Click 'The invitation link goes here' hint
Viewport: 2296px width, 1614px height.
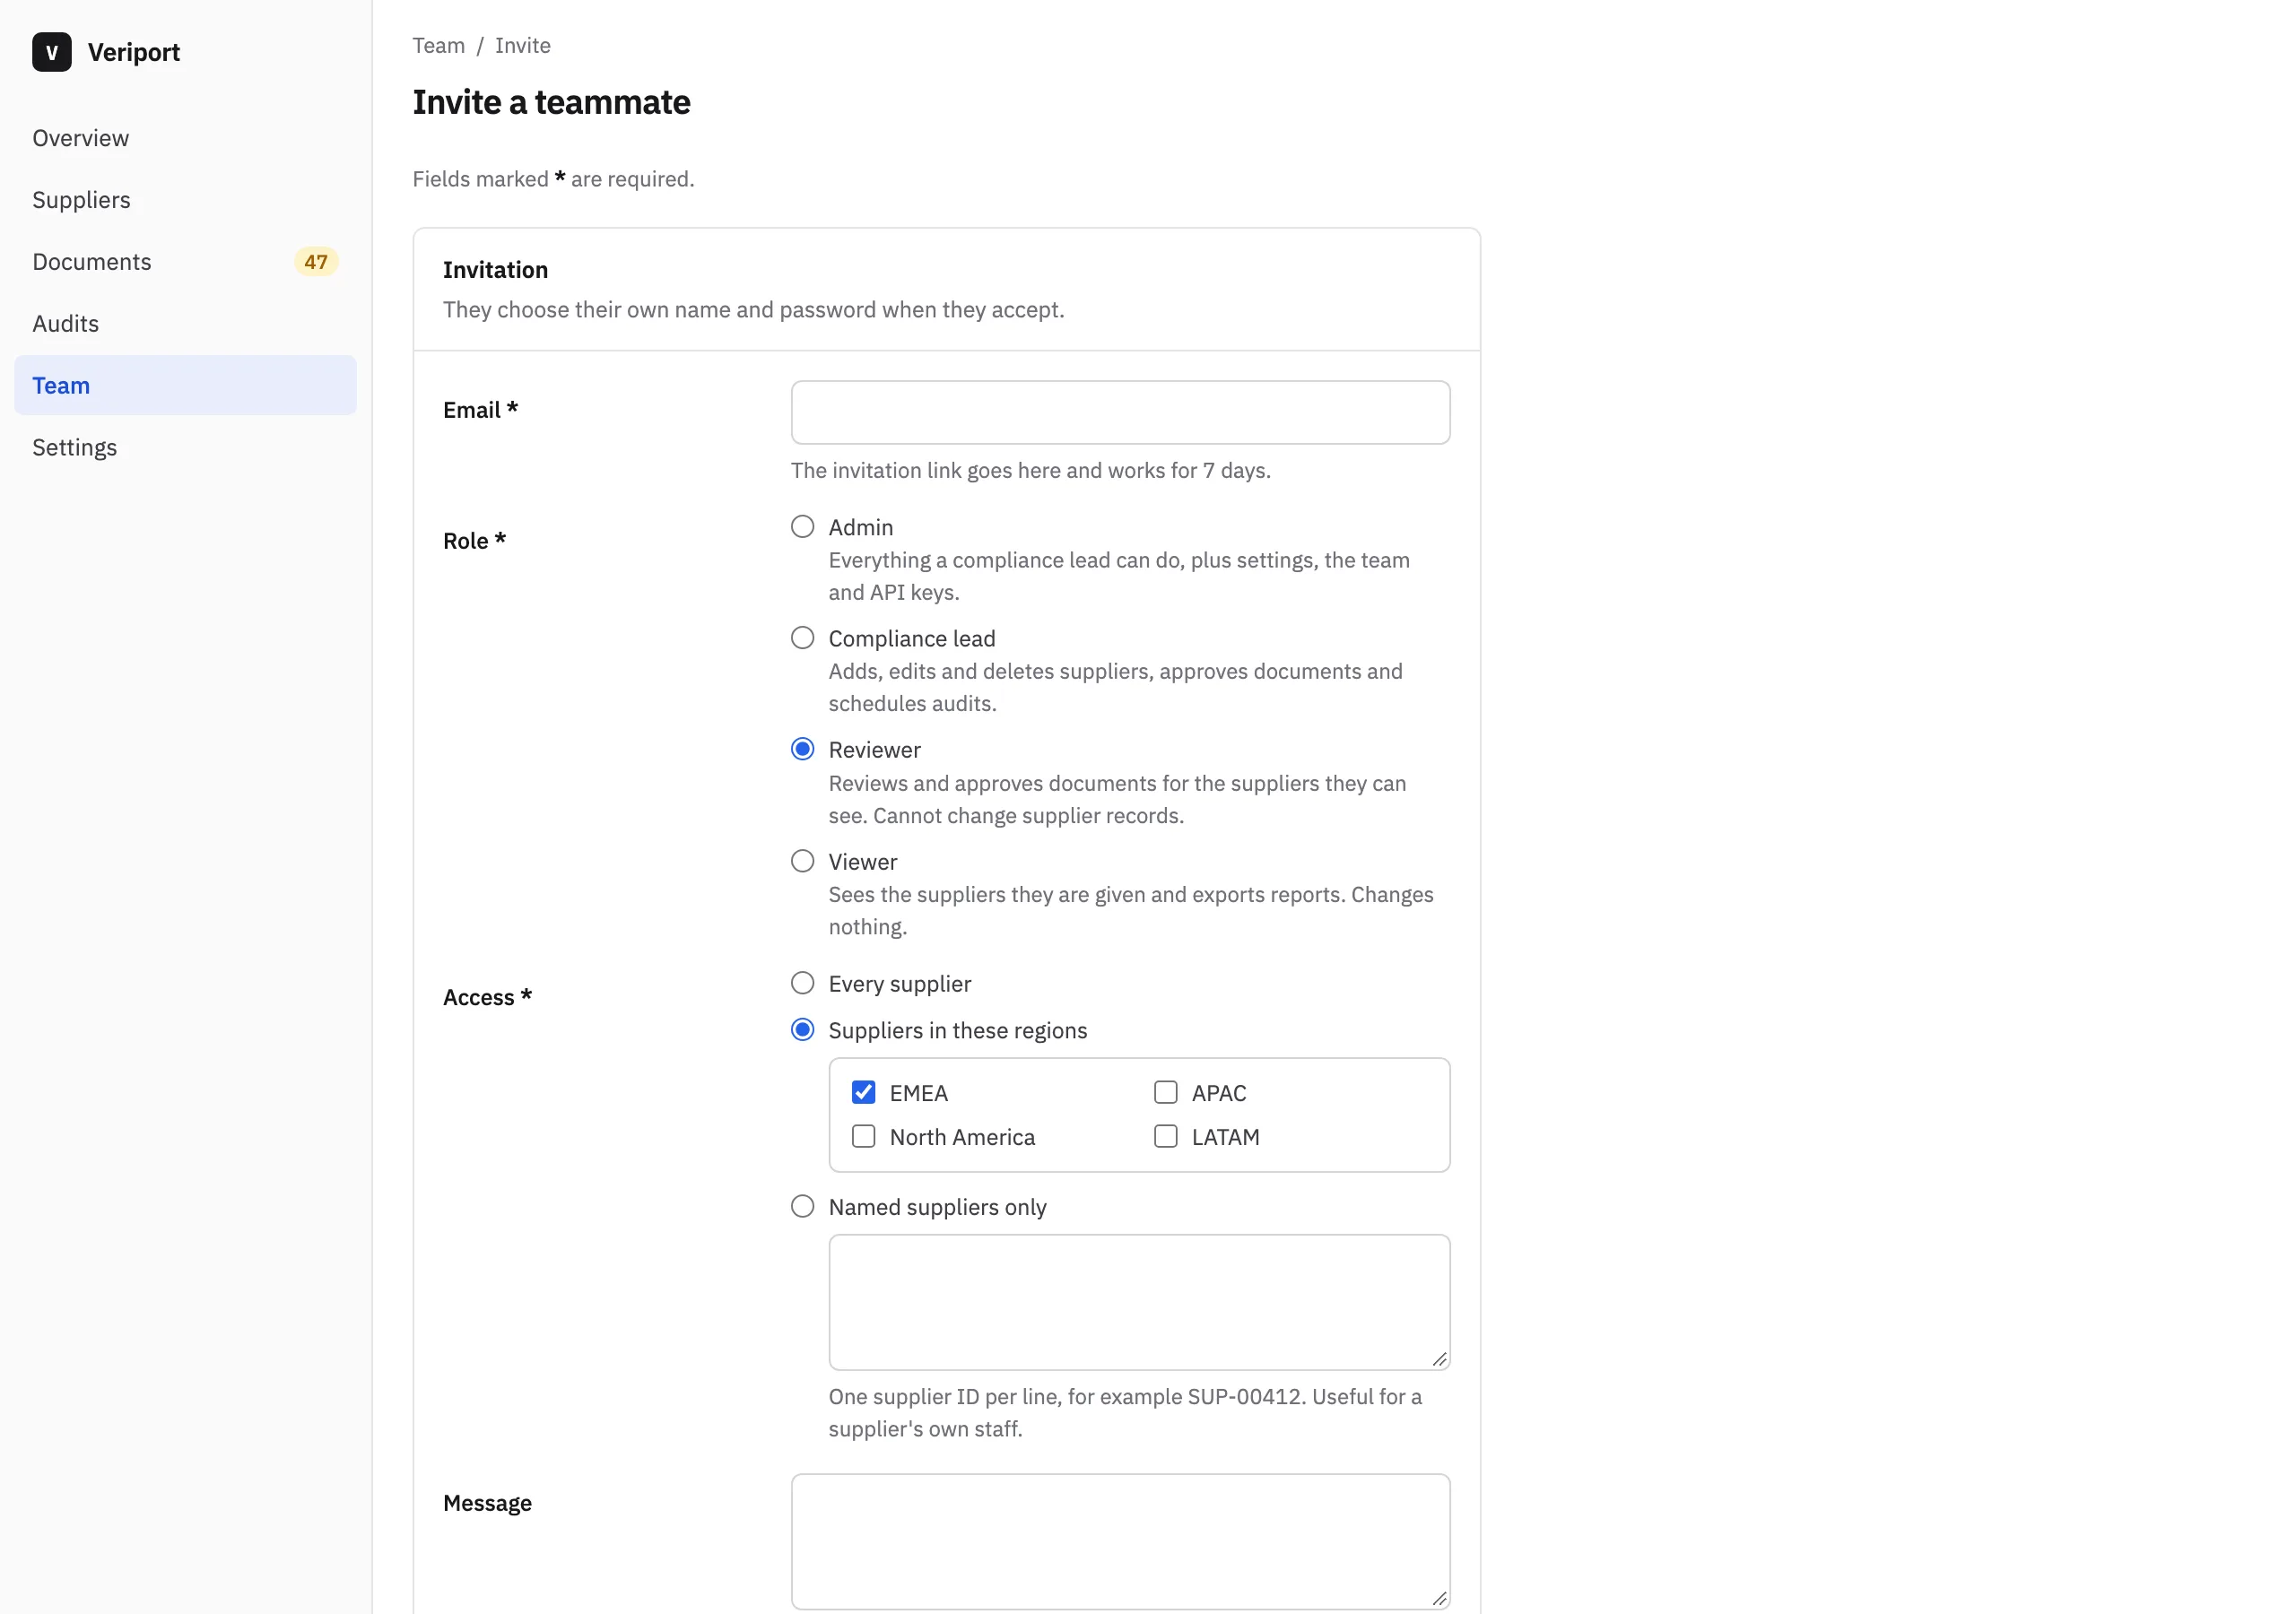click(1030, 470)
